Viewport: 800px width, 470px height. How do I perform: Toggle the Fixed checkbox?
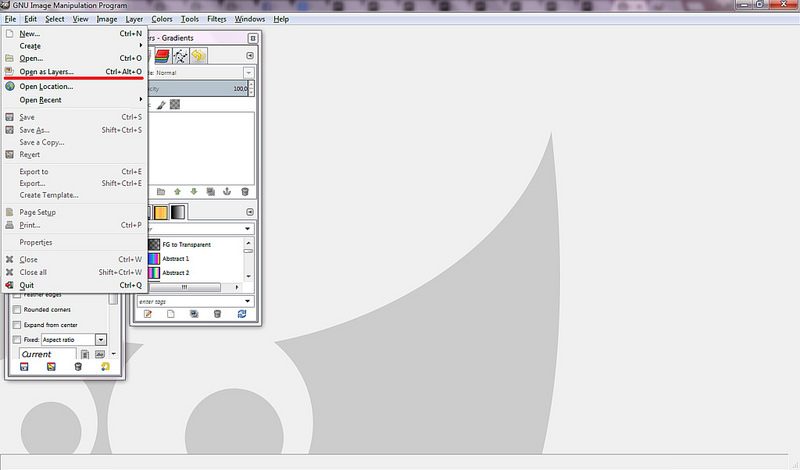pyautogui.click(x=17, y=340)
